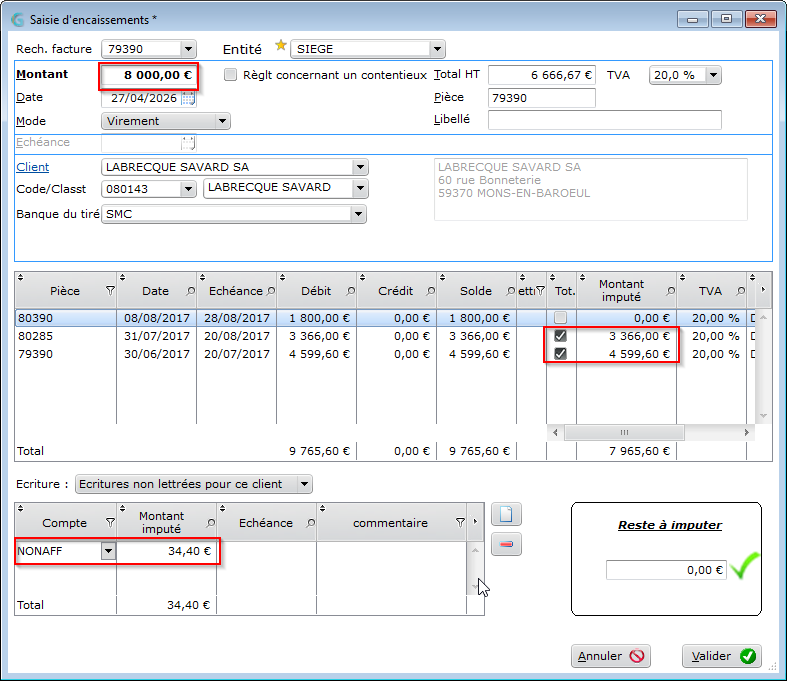The image size is (787, 681).
Task: Click the 34,40 € NONAFF amount cell
Action: tap(167, 551)
